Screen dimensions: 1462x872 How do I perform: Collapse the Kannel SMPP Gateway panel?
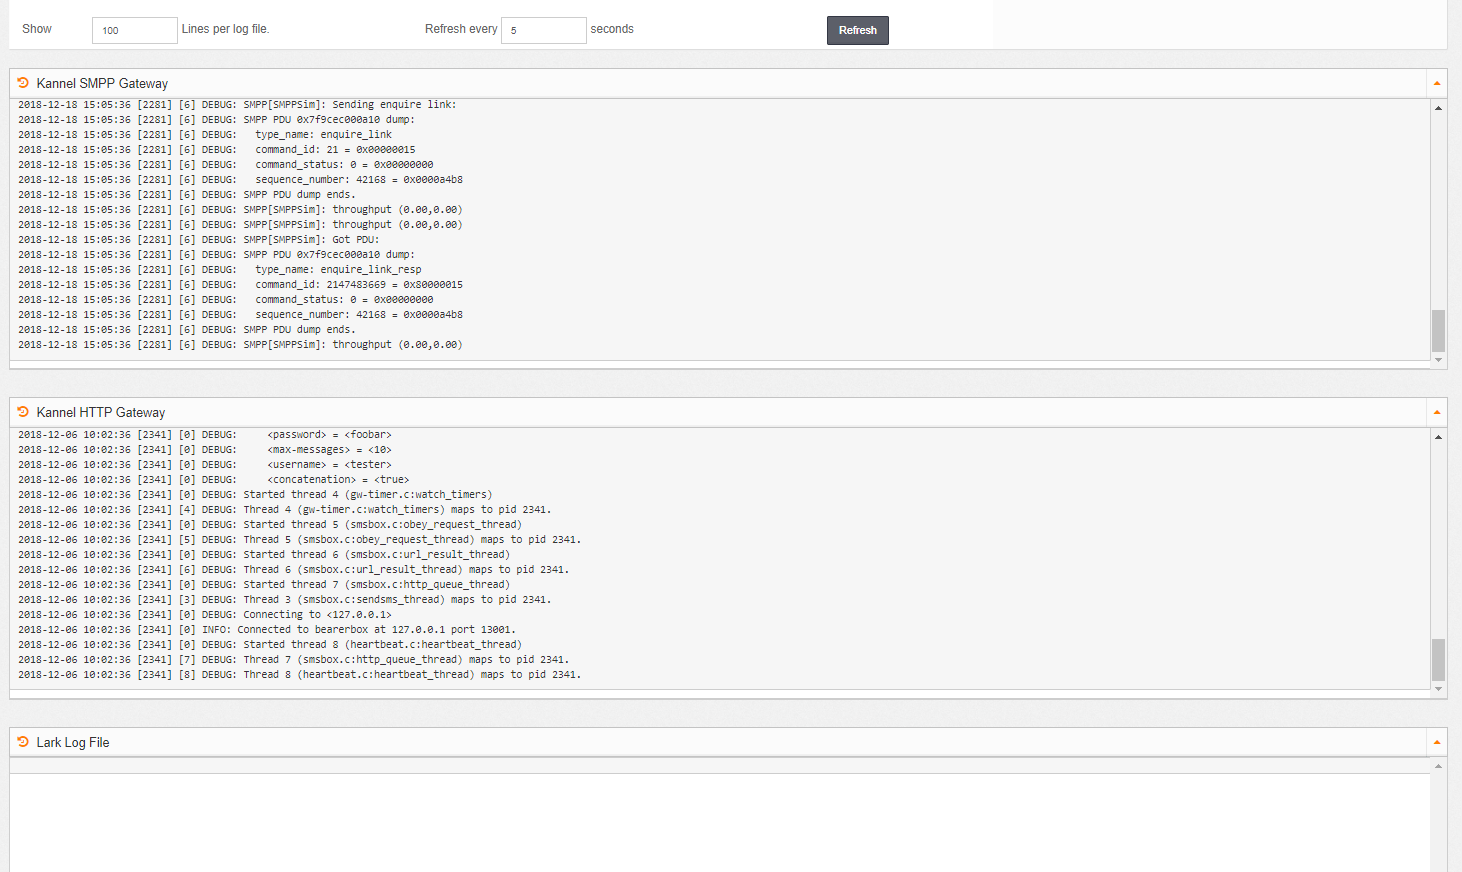(x=1437, y=84)
